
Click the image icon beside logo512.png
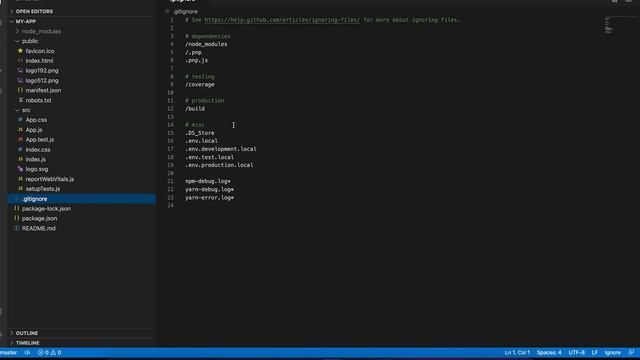(x=20, y=80)
